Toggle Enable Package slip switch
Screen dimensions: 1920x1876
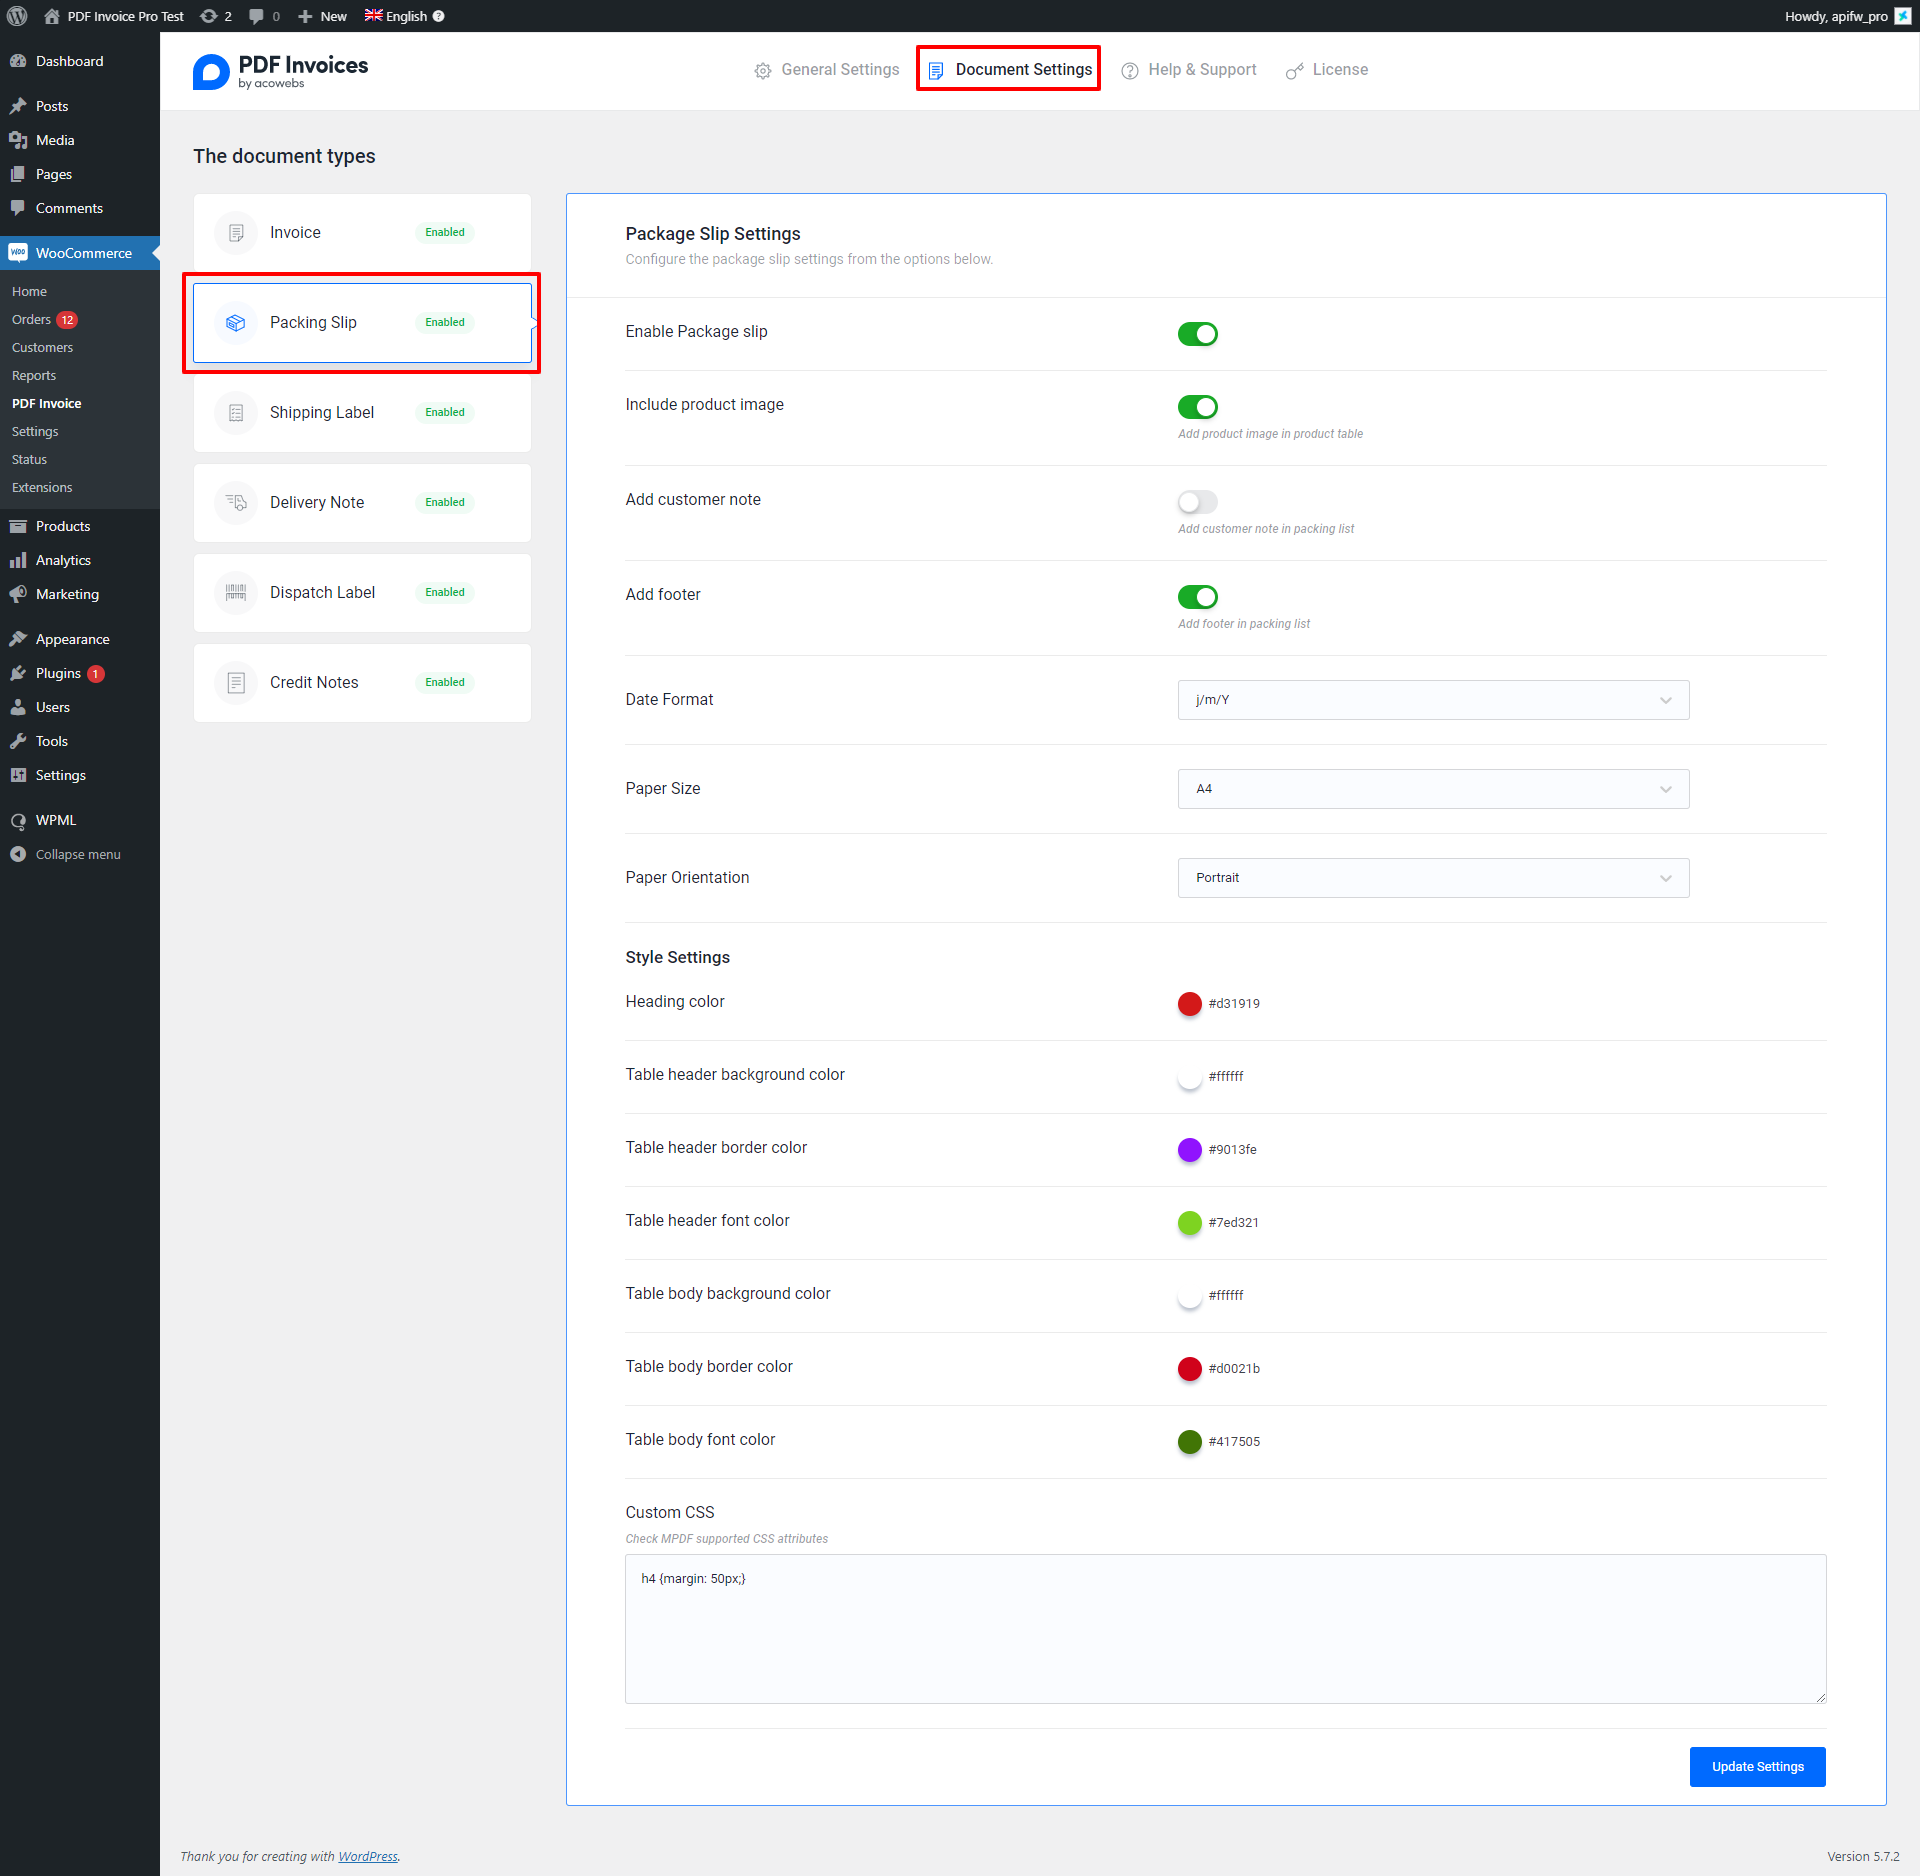pos(1197,334)
